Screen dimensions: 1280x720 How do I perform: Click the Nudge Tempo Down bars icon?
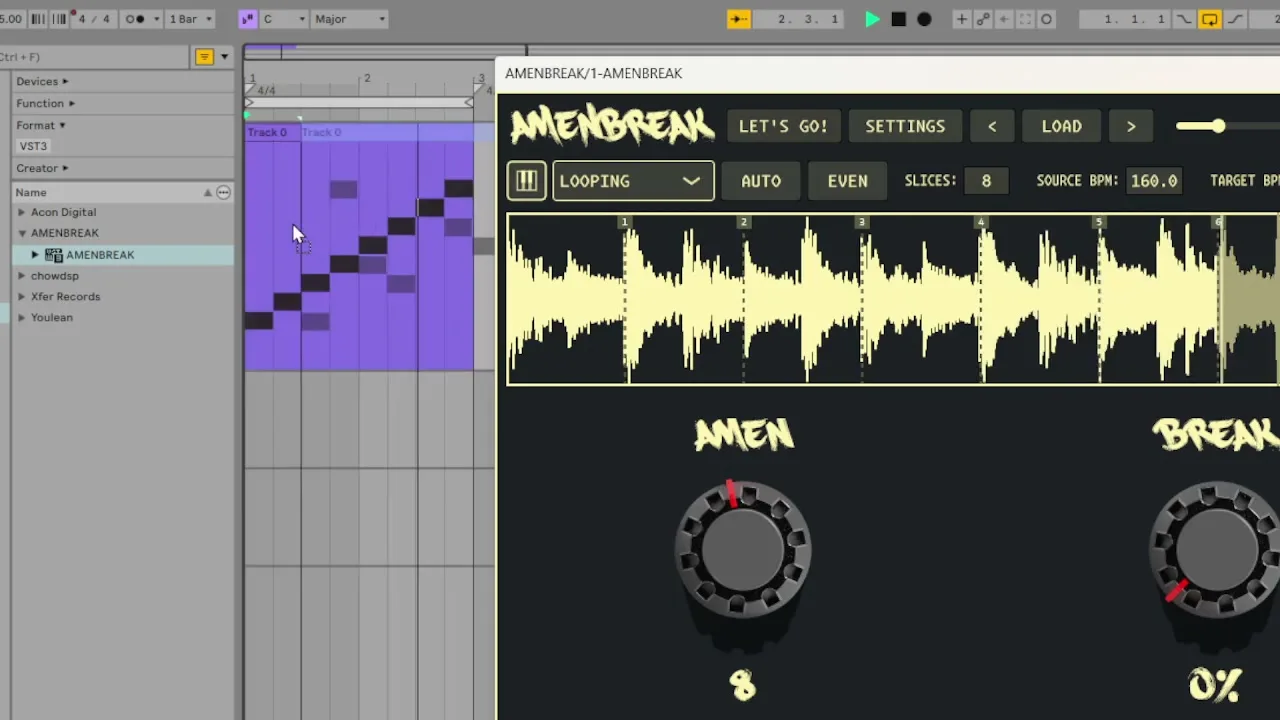37,19
